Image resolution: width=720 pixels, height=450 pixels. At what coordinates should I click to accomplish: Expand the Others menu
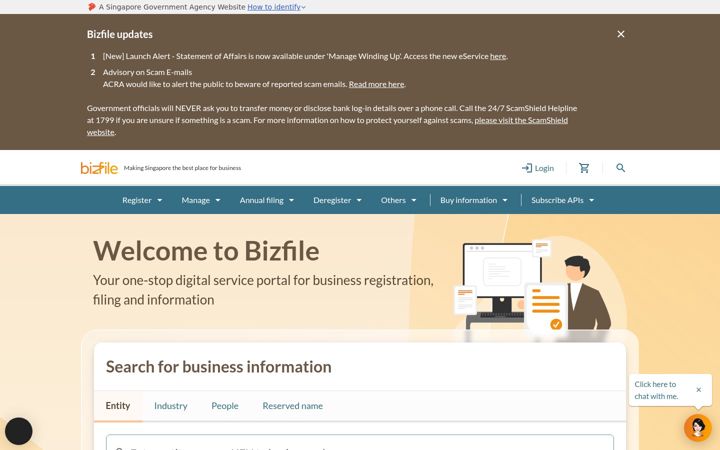398,200
